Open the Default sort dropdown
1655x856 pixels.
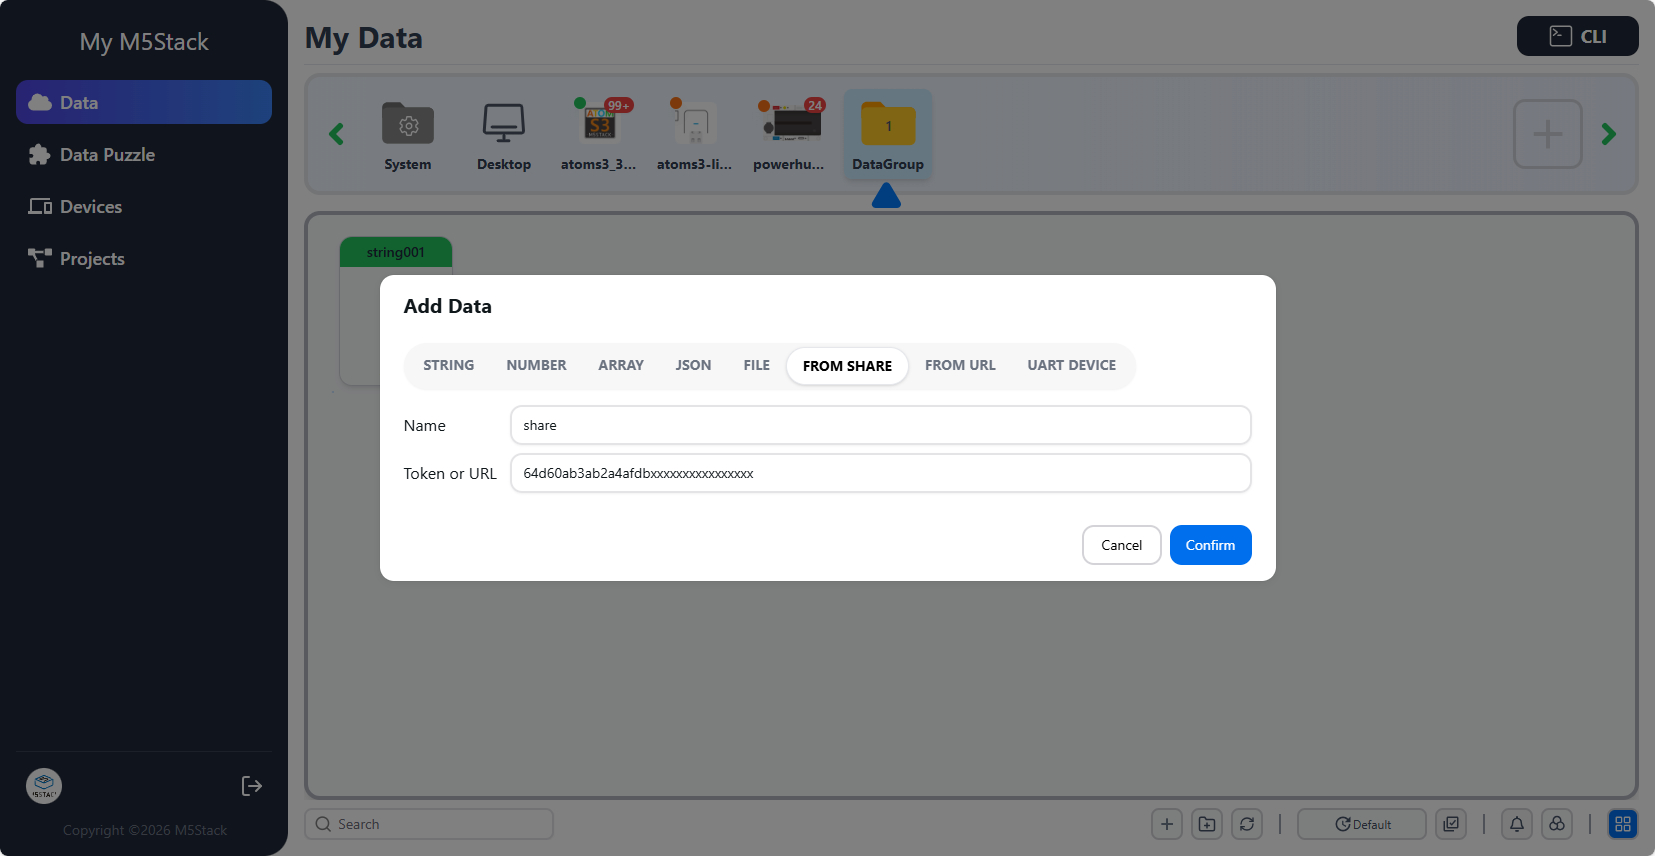(x=1361, y=824)
